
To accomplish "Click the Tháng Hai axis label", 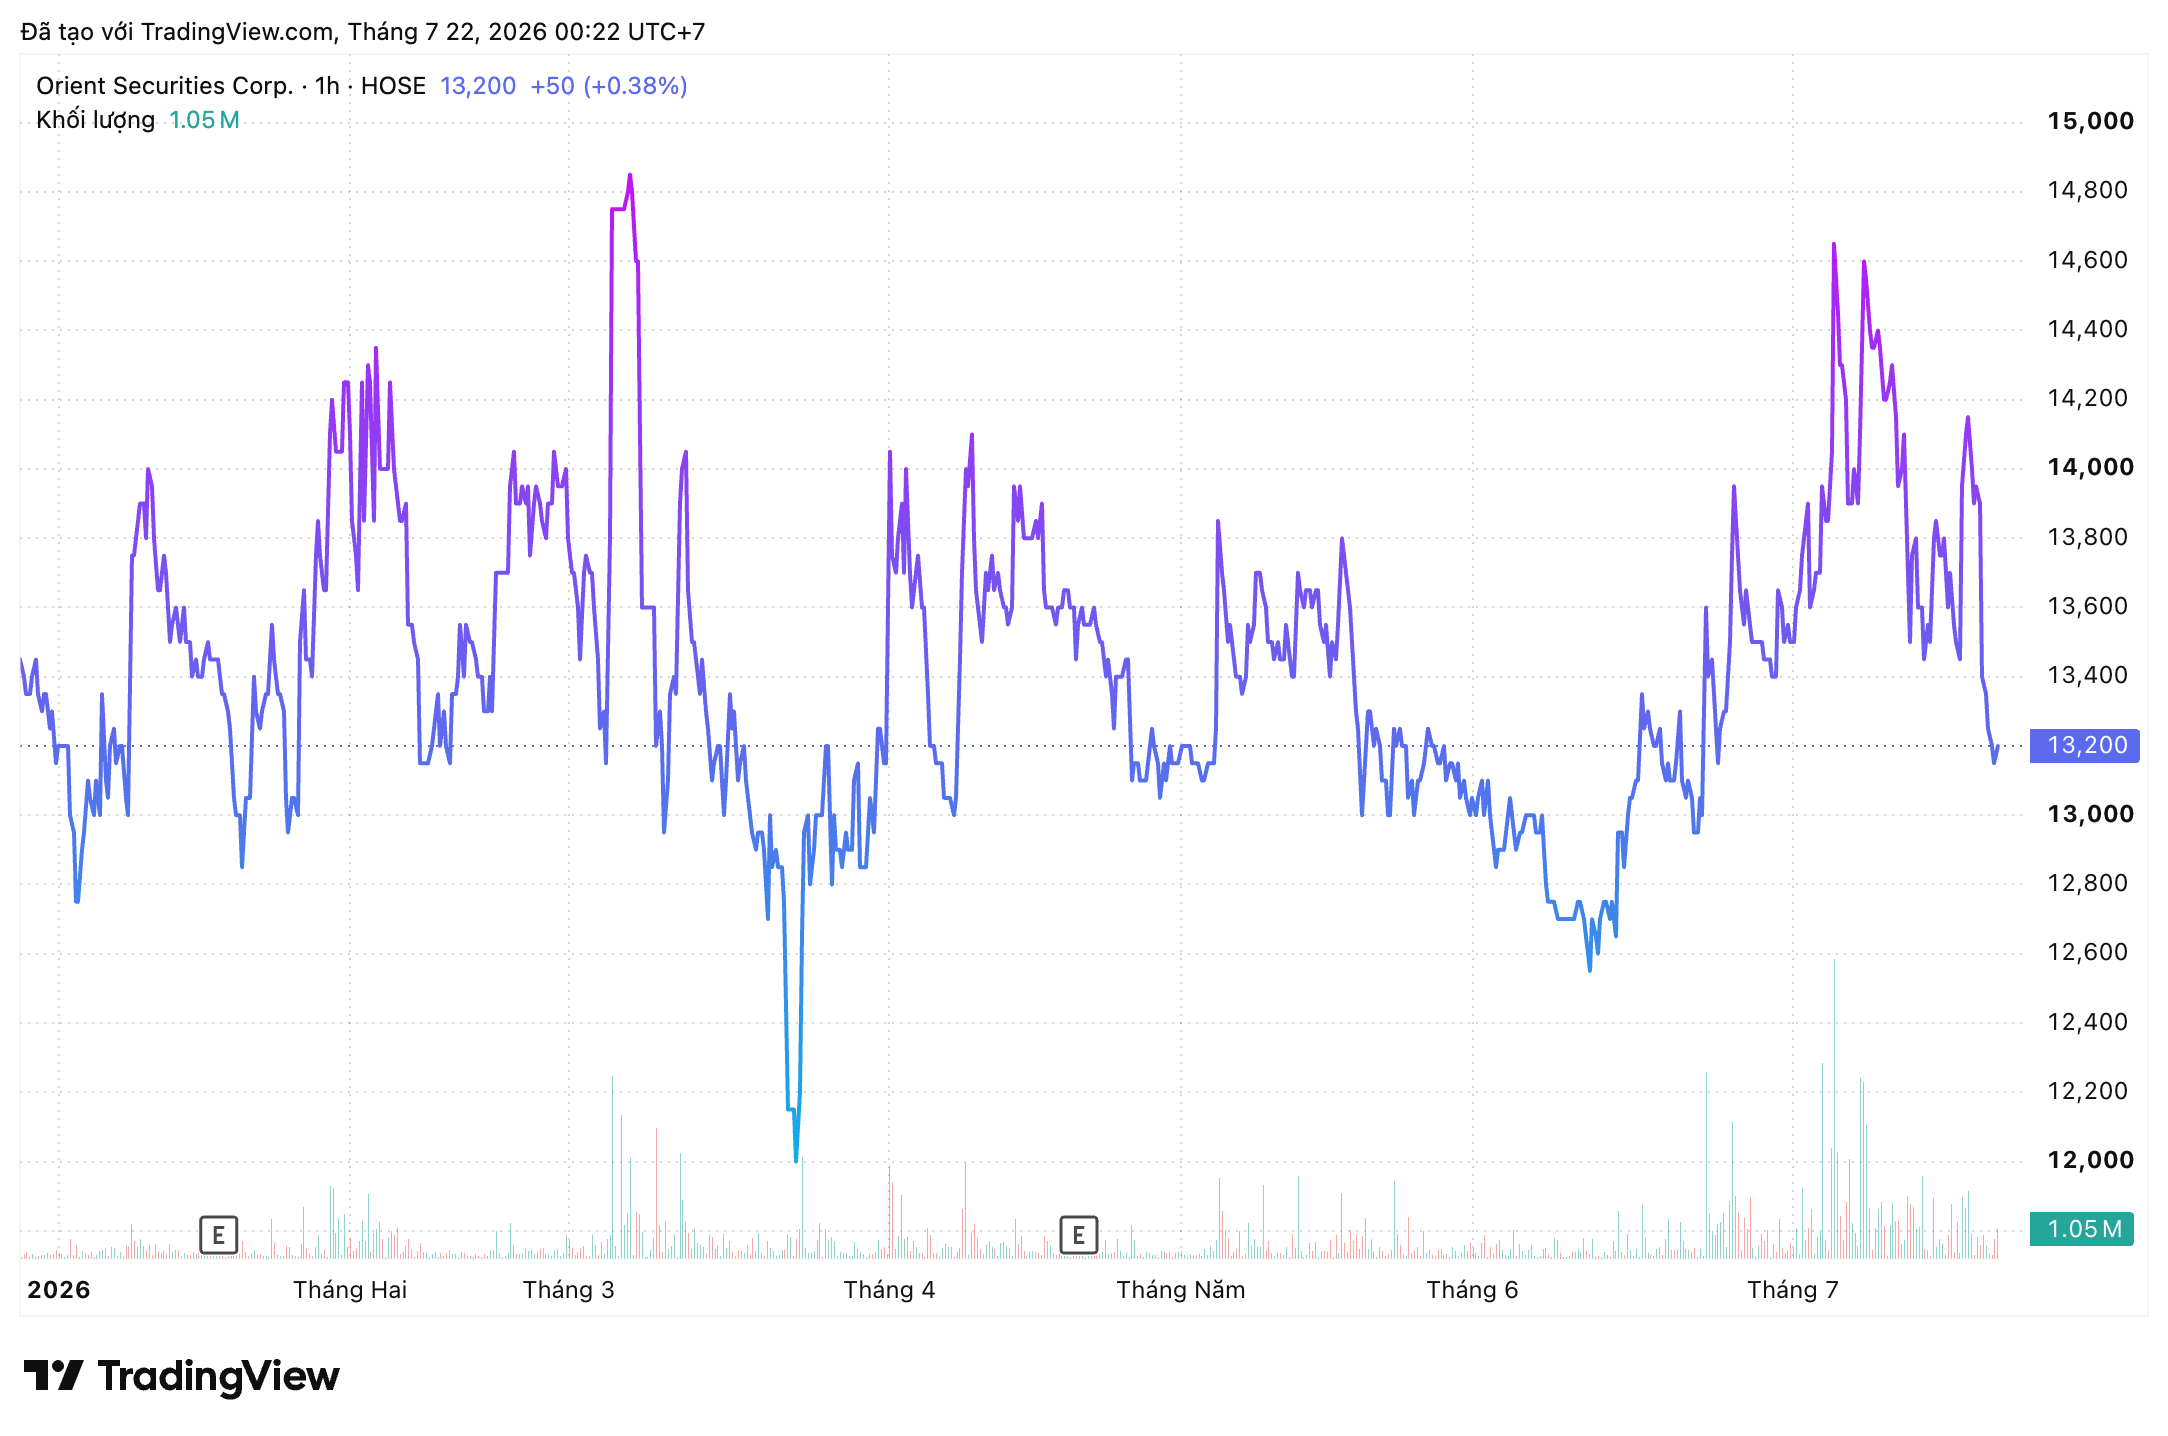I will point(350,1290).
